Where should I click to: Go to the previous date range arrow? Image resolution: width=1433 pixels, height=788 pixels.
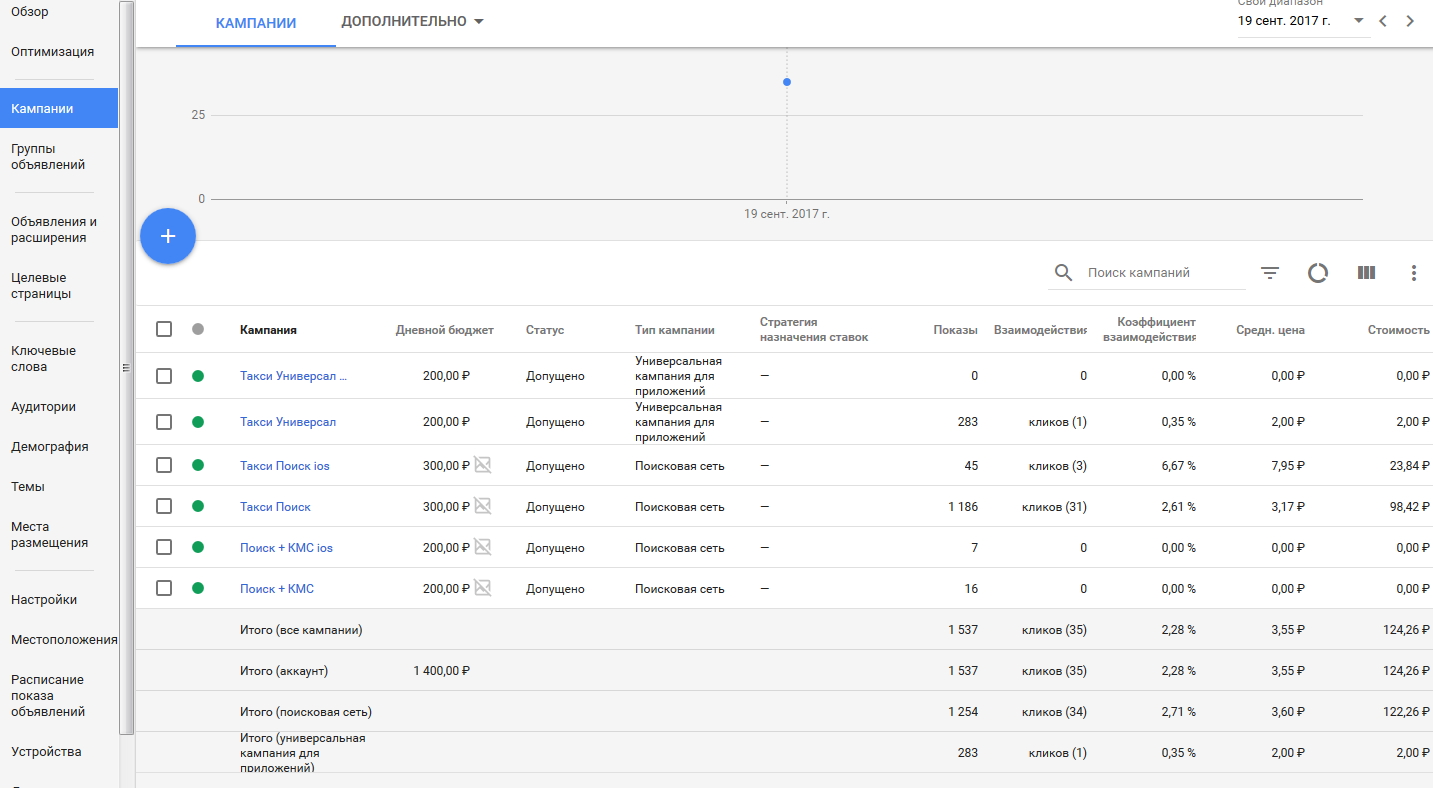click(x=1383, y=21)
